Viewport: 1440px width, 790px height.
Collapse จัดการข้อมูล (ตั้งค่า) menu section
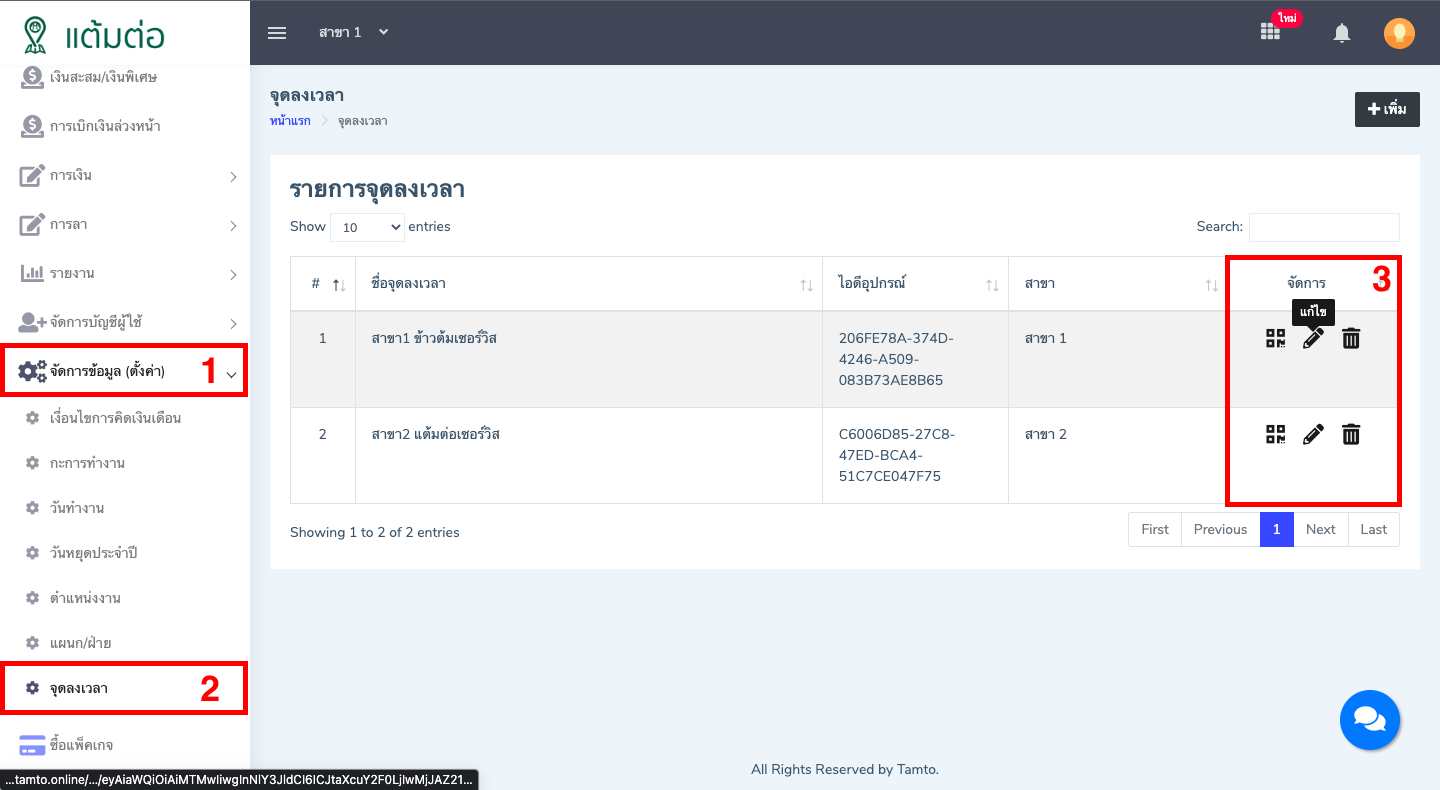(x=125, y=371)
